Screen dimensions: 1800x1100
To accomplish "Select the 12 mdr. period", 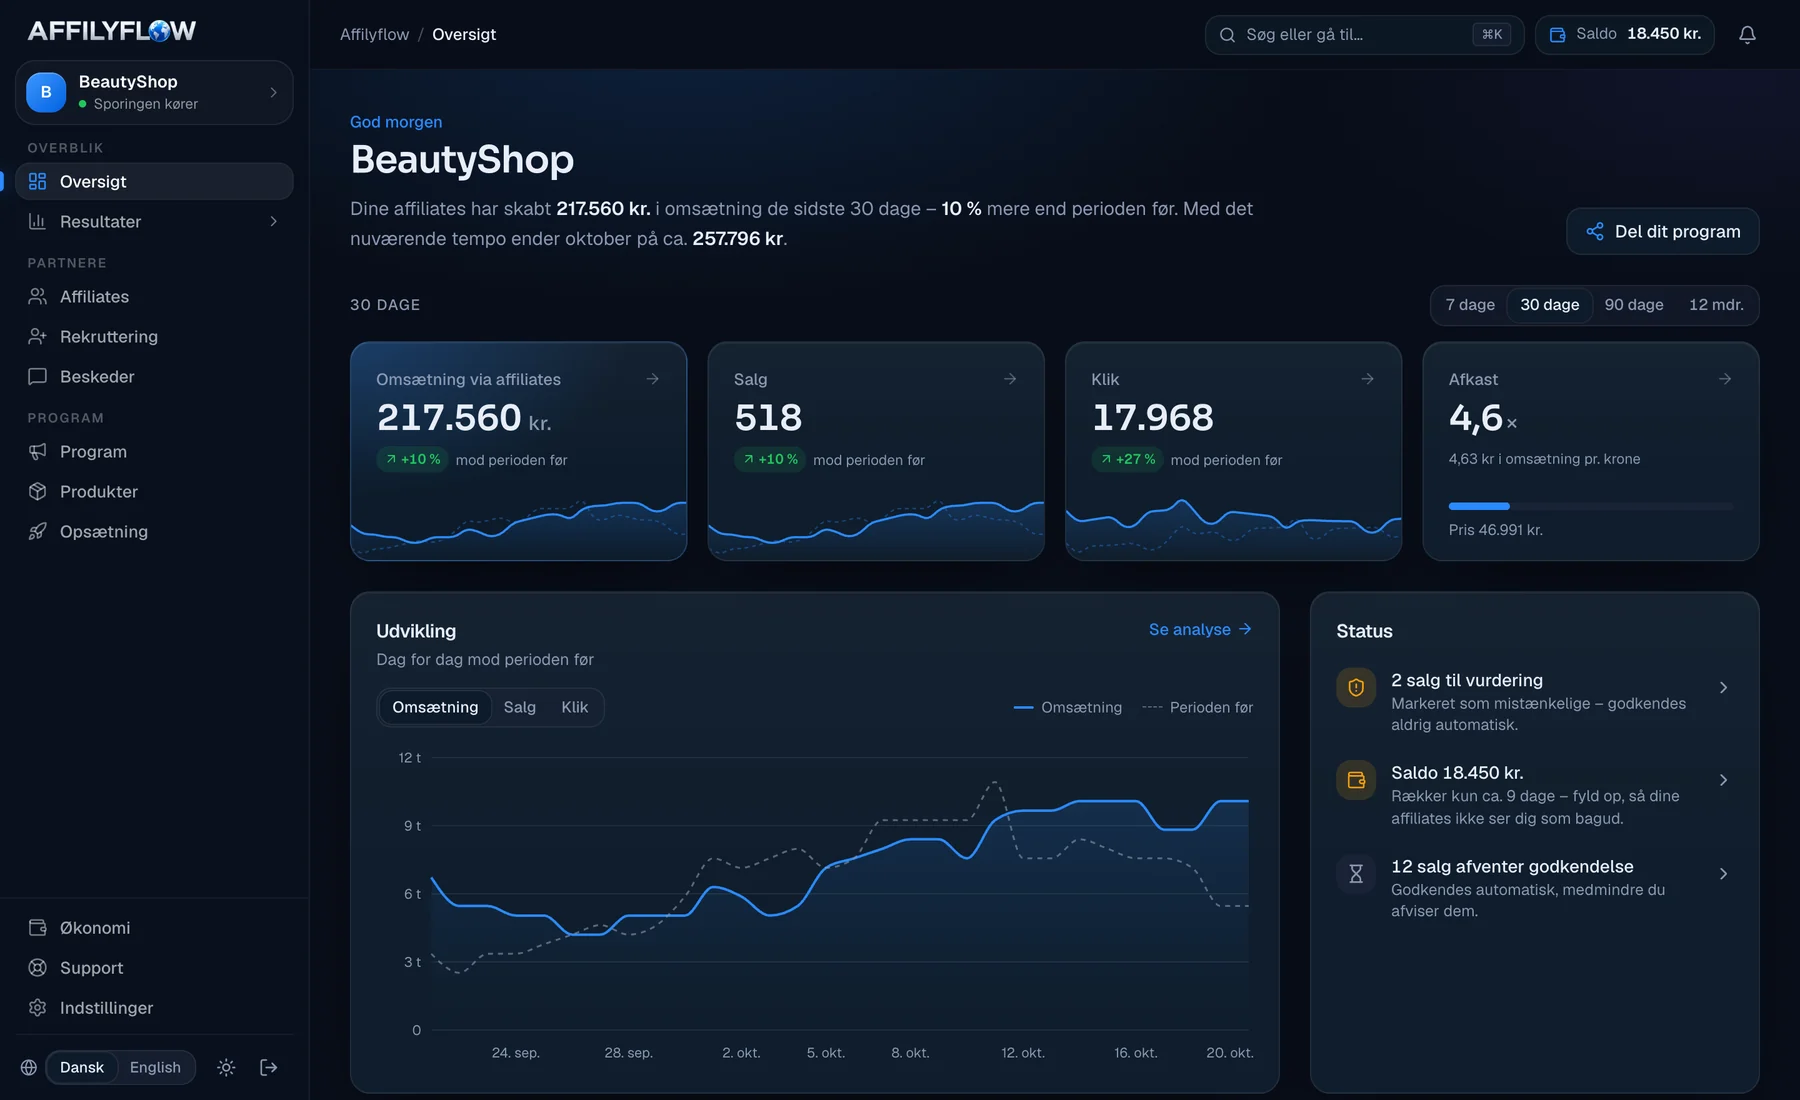I will [x=1716, y=305].
